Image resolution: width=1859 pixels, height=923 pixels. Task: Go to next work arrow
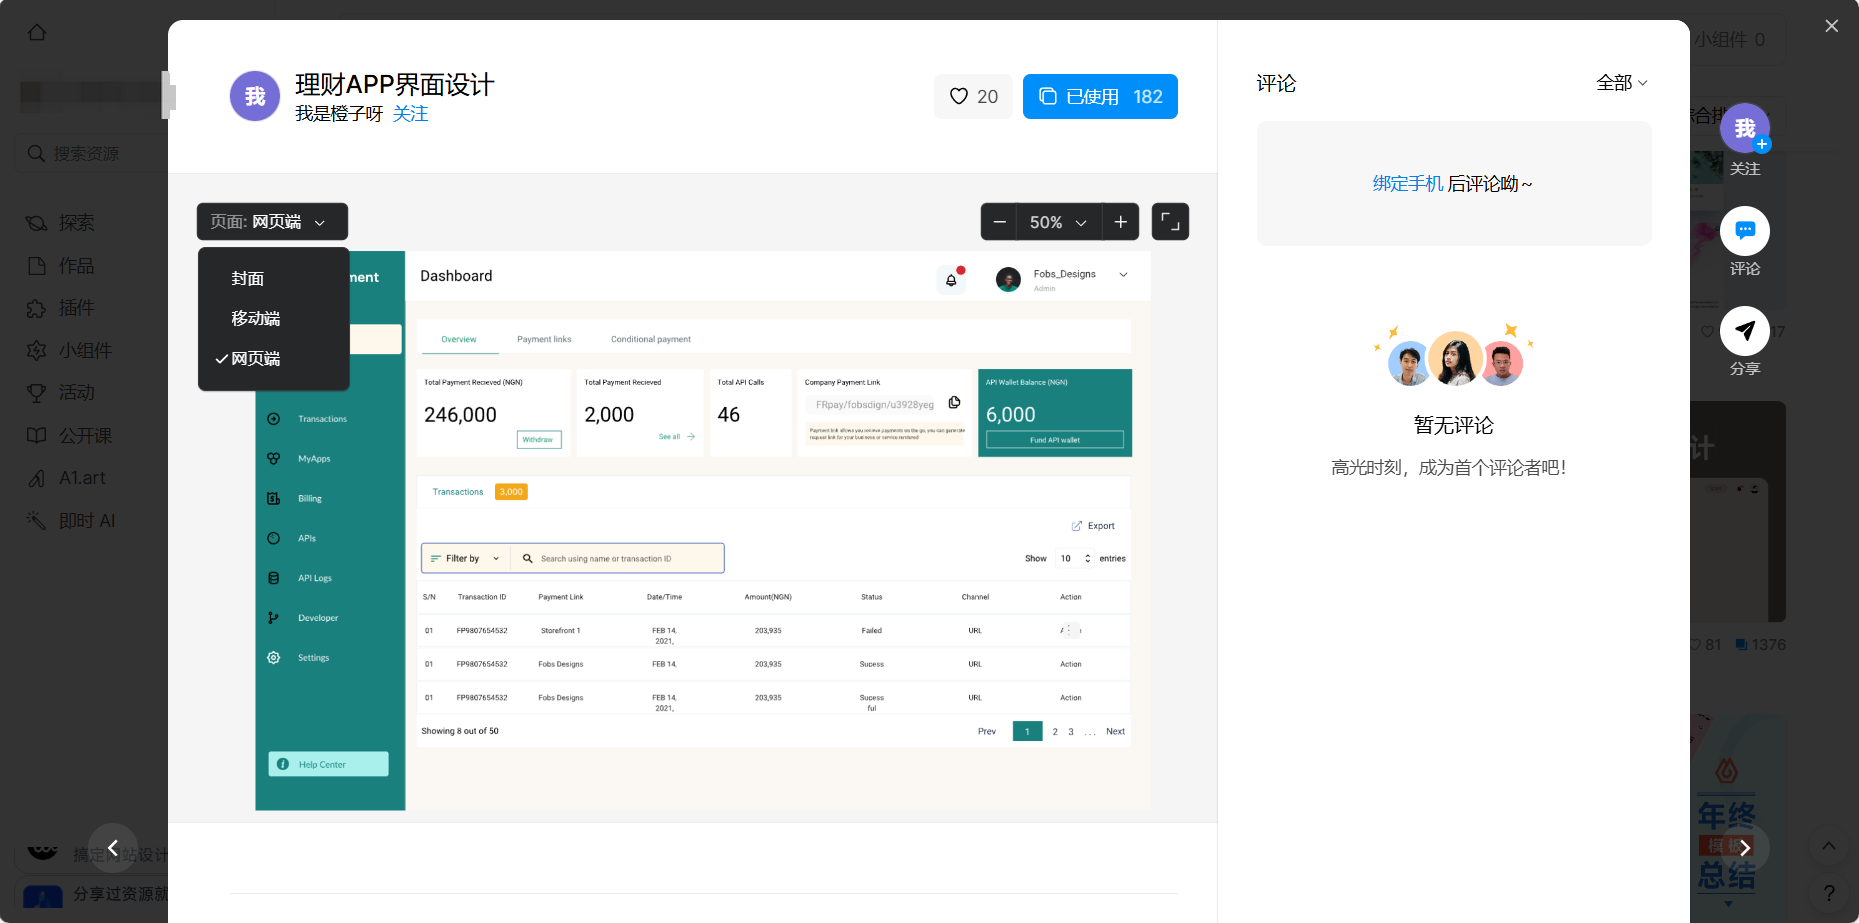1745,848
